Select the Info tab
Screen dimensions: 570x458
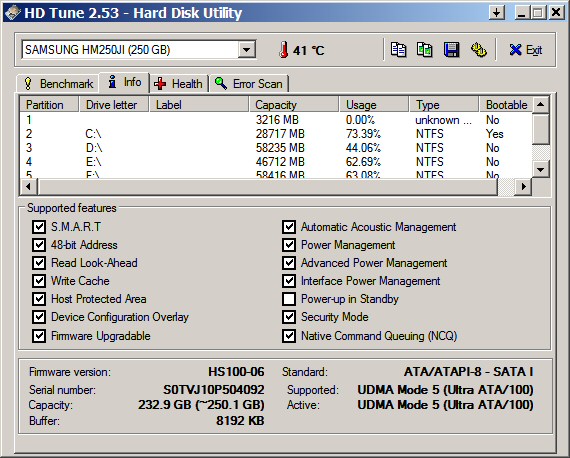coord(124,82)
